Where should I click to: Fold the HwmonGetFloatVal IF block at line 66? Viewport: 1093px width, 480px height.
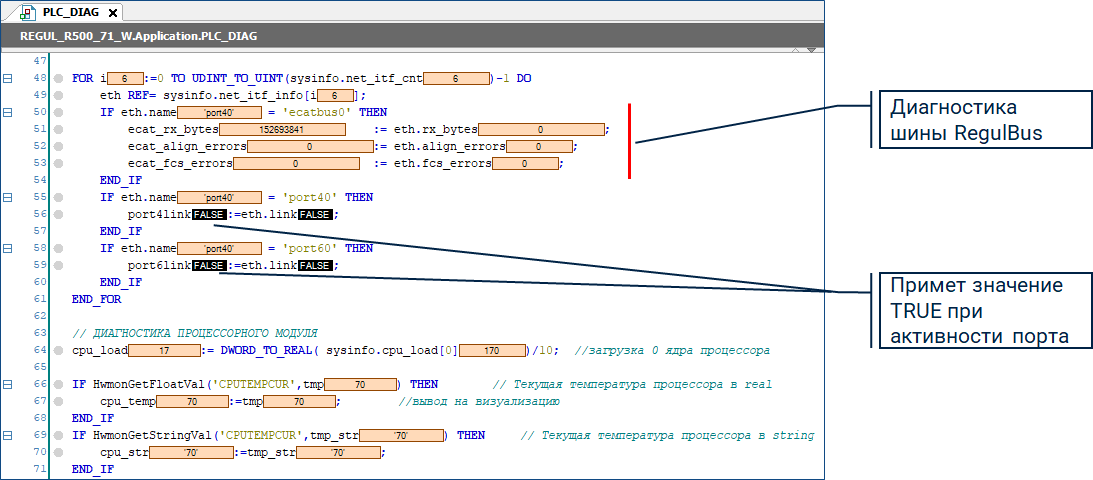[8, 384]
